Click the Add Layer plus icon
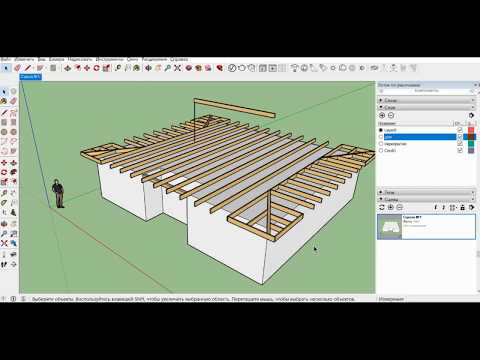480x360 pixels. pyautogui.click(x=382, y=115)
